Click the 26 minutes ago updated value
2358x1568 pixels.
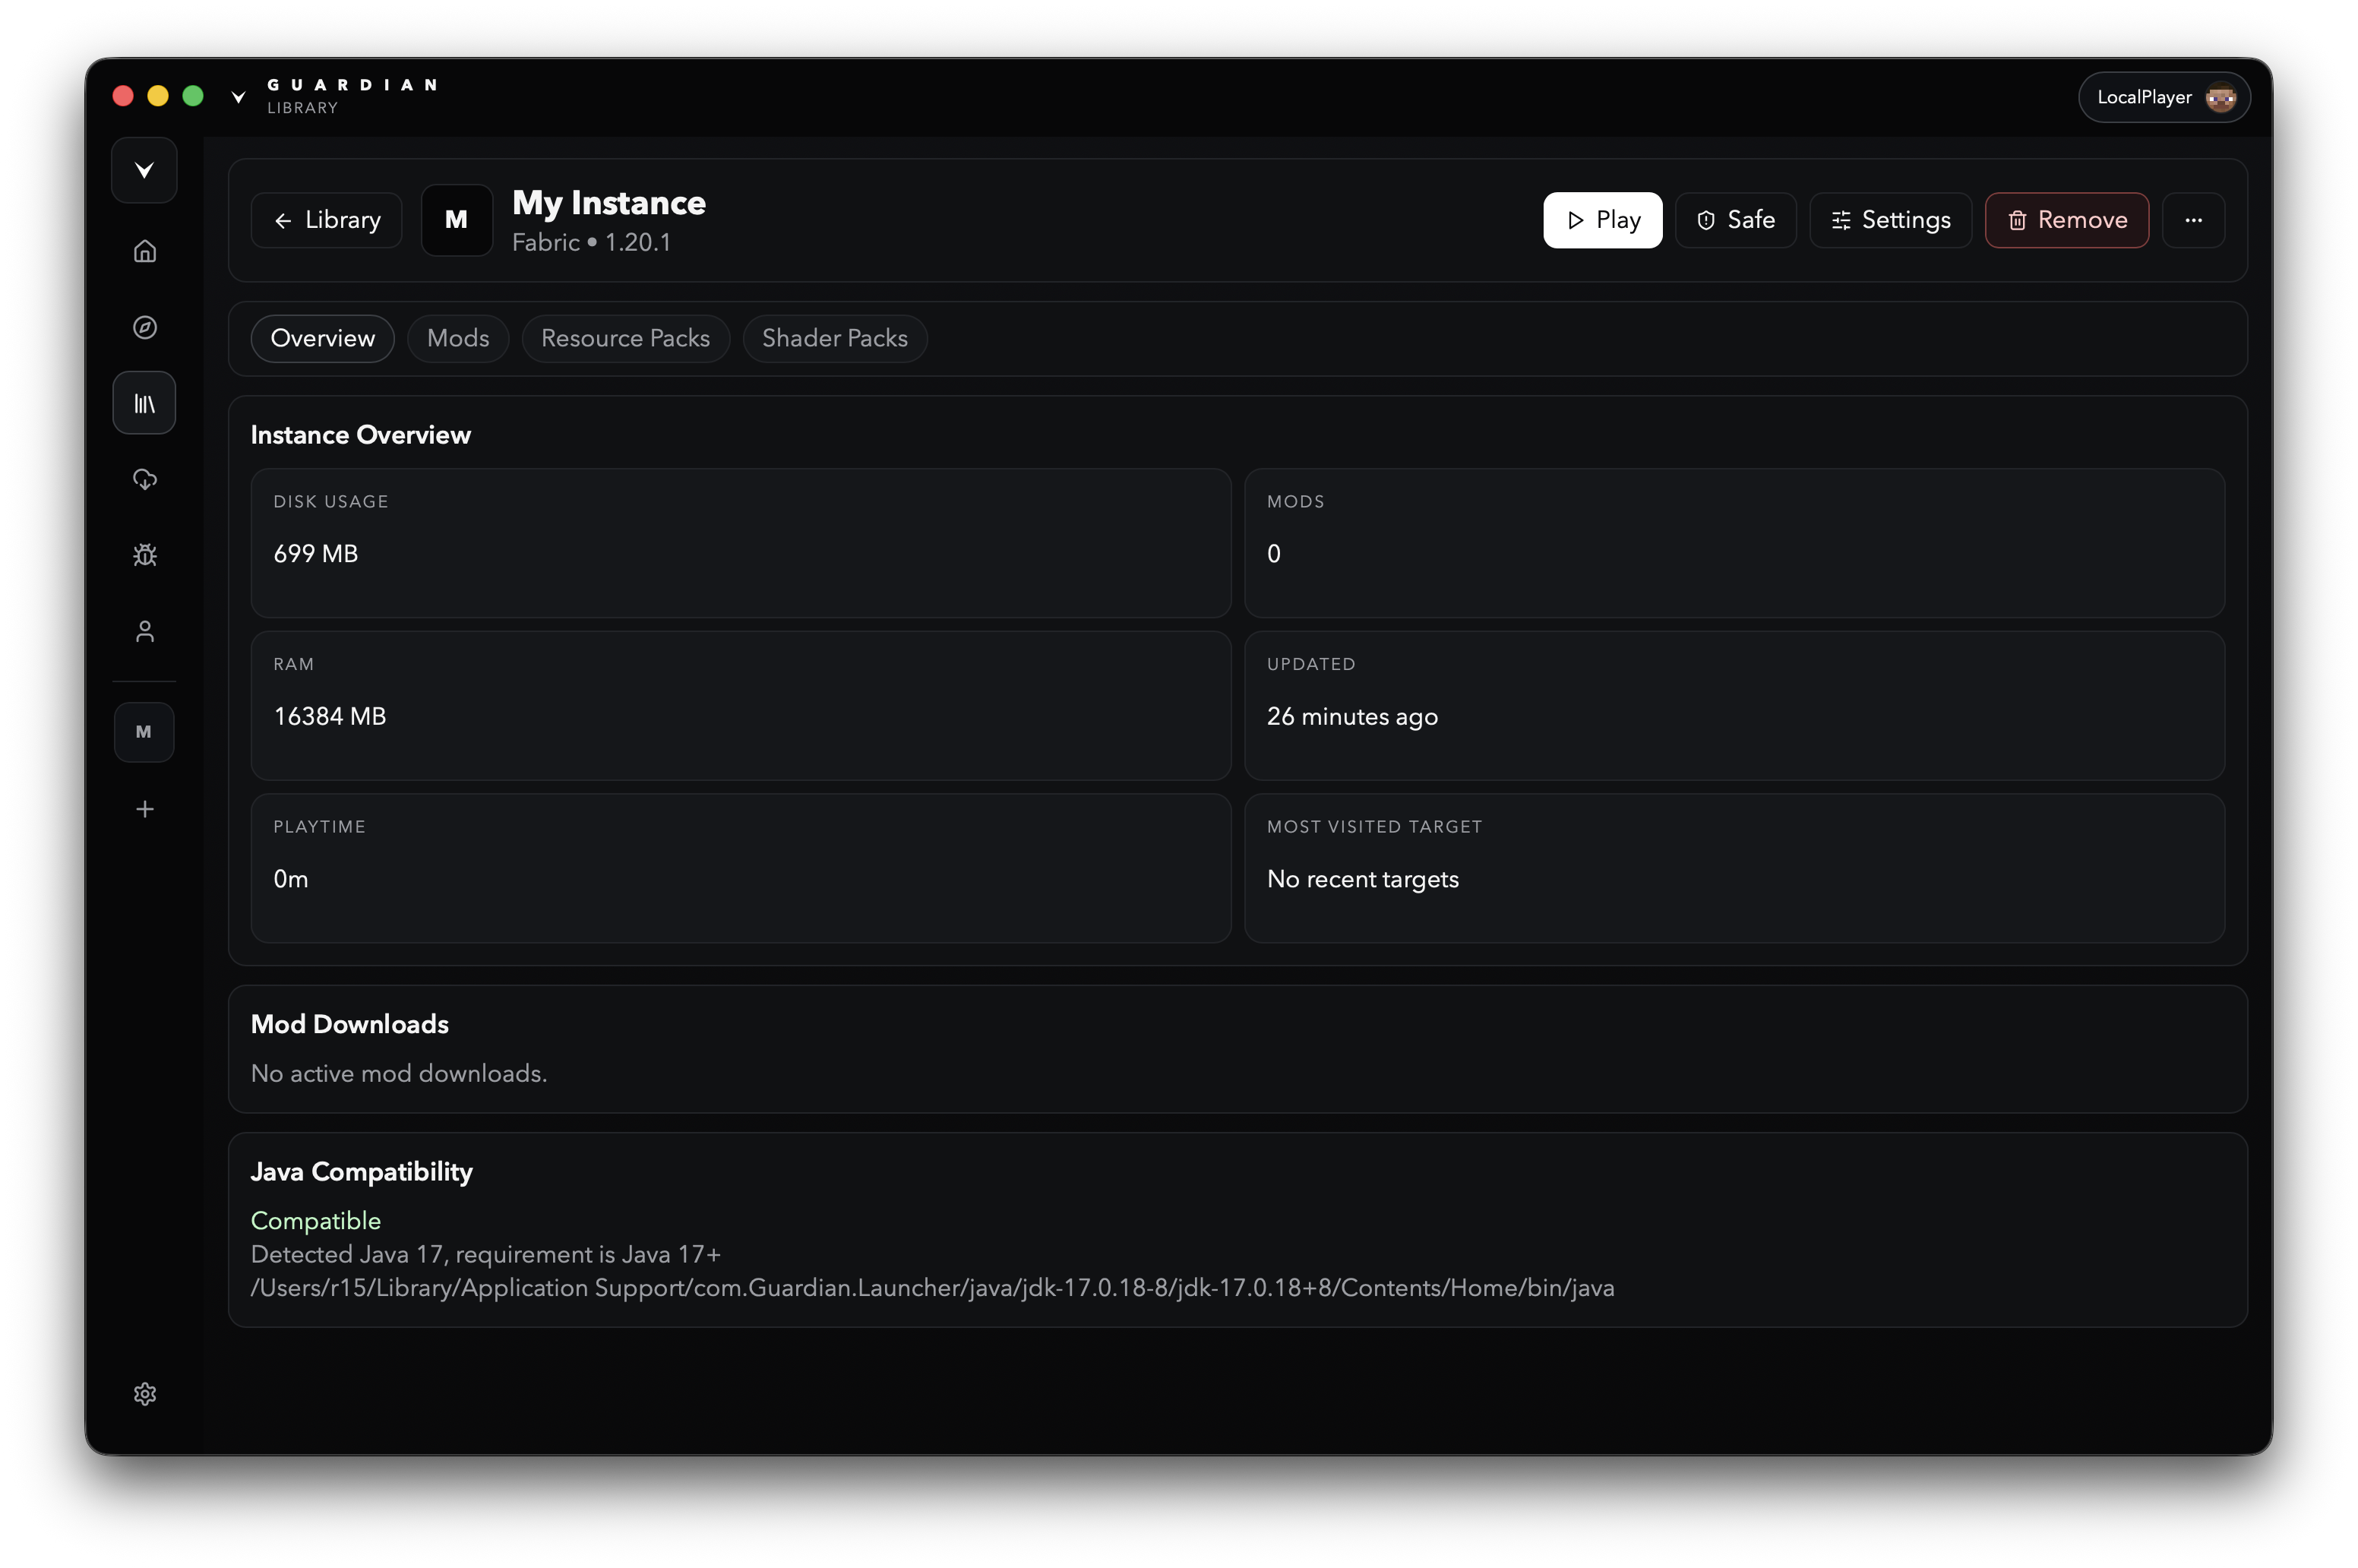pos(1352,717)
